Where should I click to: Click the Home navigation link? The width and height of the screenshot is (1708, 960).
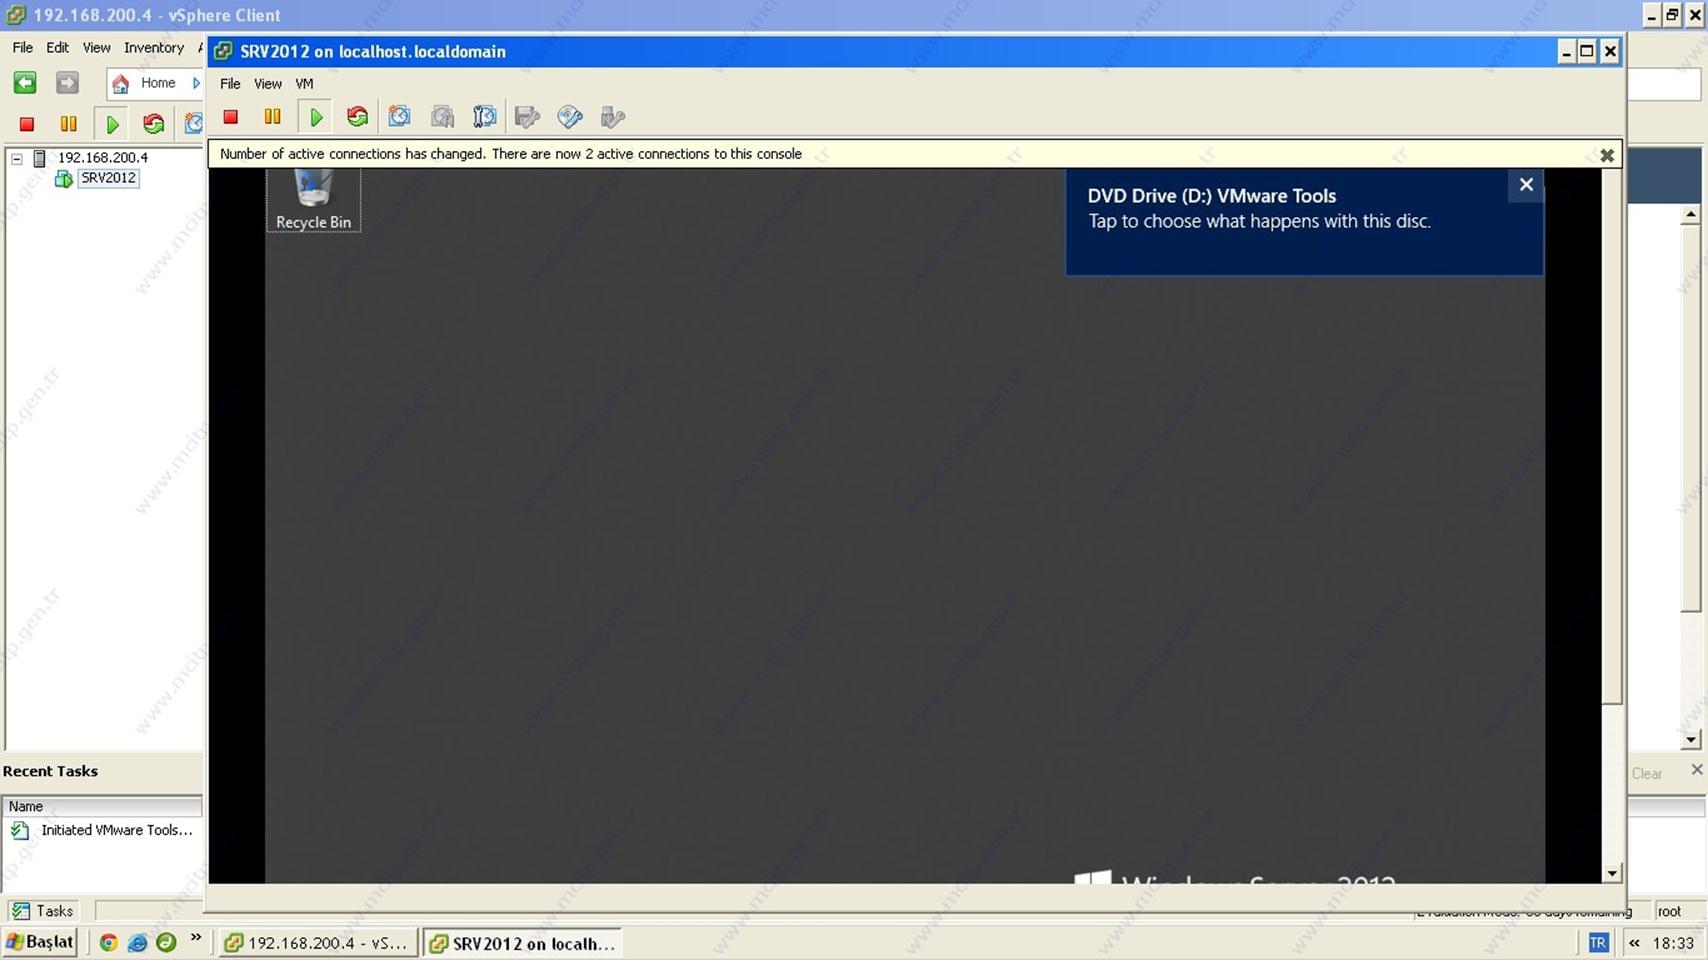tap(158, 83)
